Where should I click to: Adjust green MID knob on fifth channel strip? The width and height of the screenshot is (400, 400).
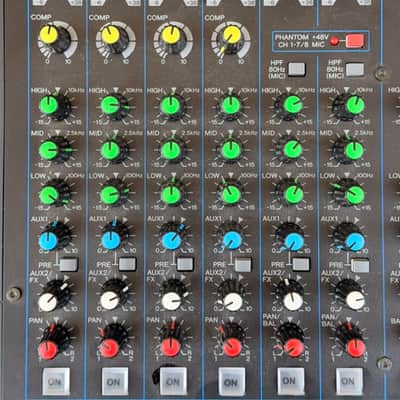[x=293, y=149]
